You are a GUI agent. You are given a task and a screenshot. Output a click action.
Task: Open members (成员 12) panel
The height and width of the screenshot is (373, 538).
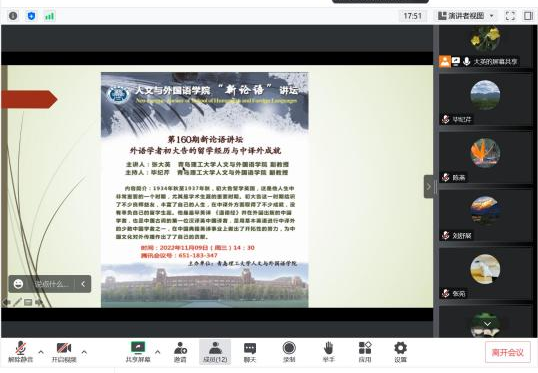[215, 352]
